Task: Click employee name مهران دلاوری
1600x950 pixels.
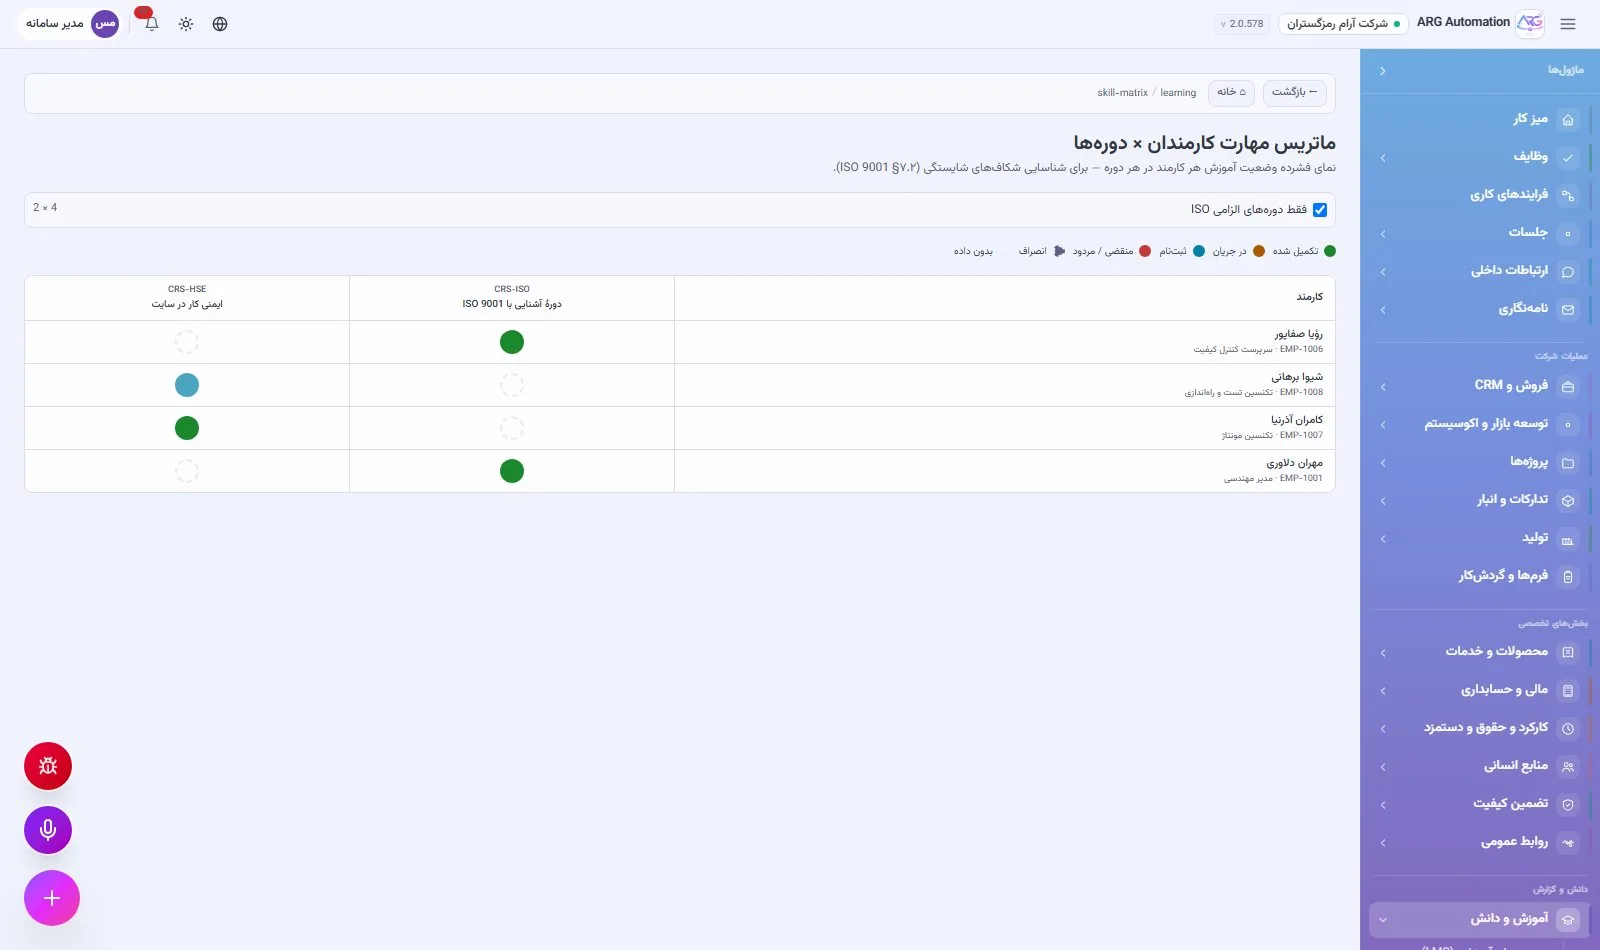Action: (1294, 463)
